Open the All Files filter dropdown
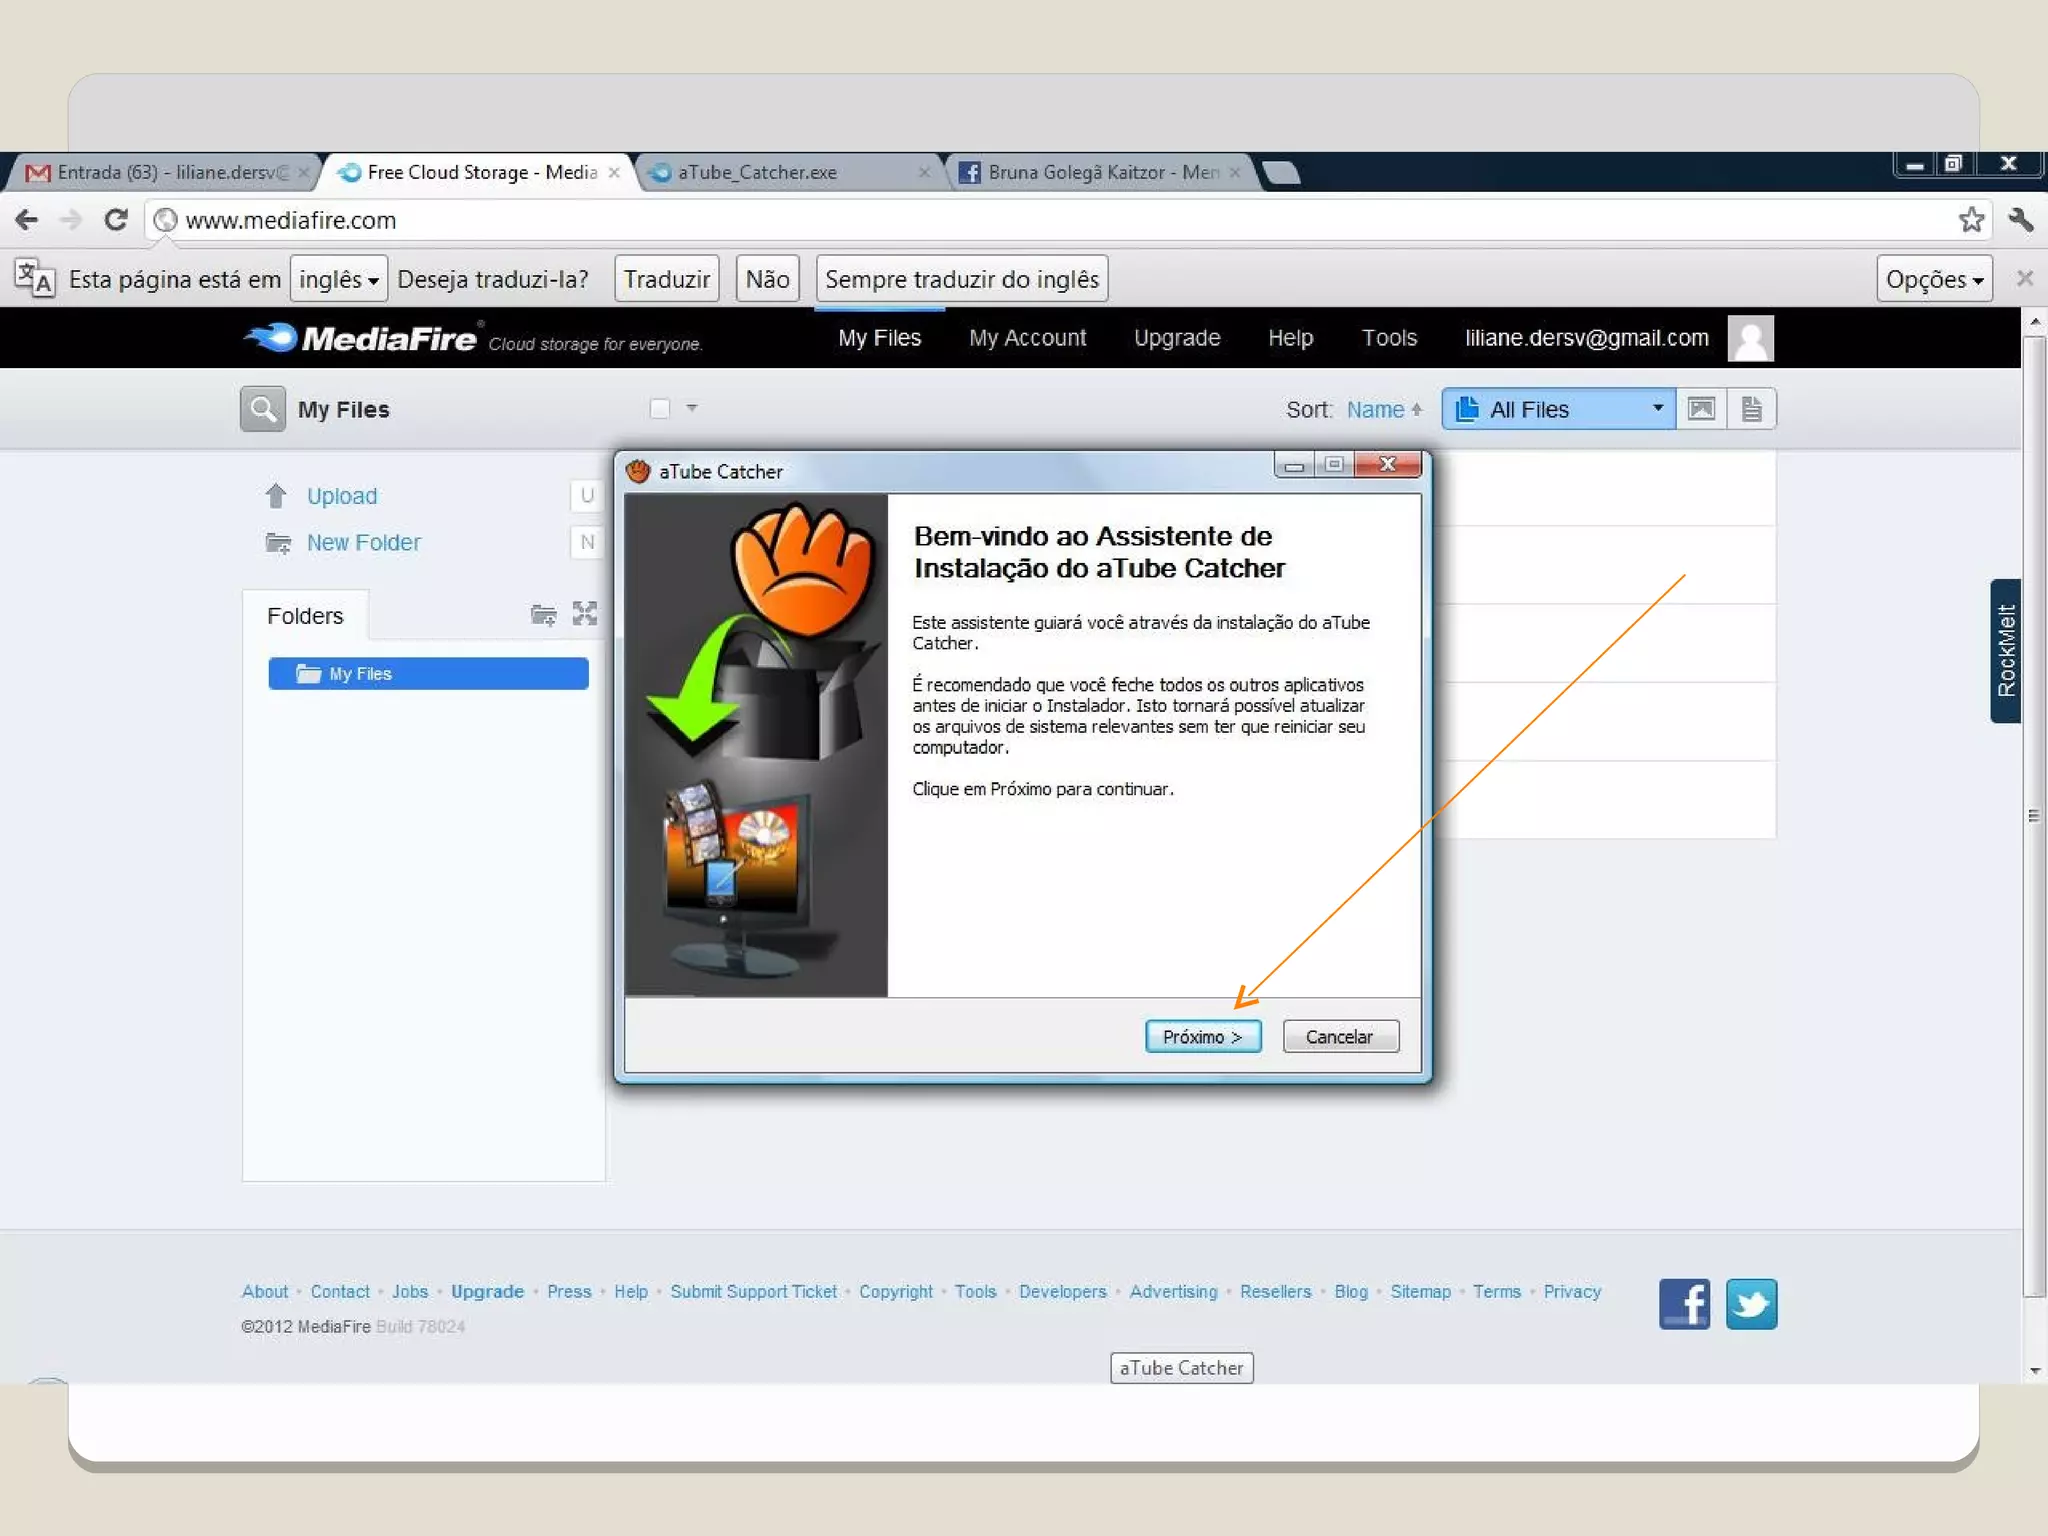Screen dimensions: 2048x1536 pyautogui.click(x=1558, y=409)
